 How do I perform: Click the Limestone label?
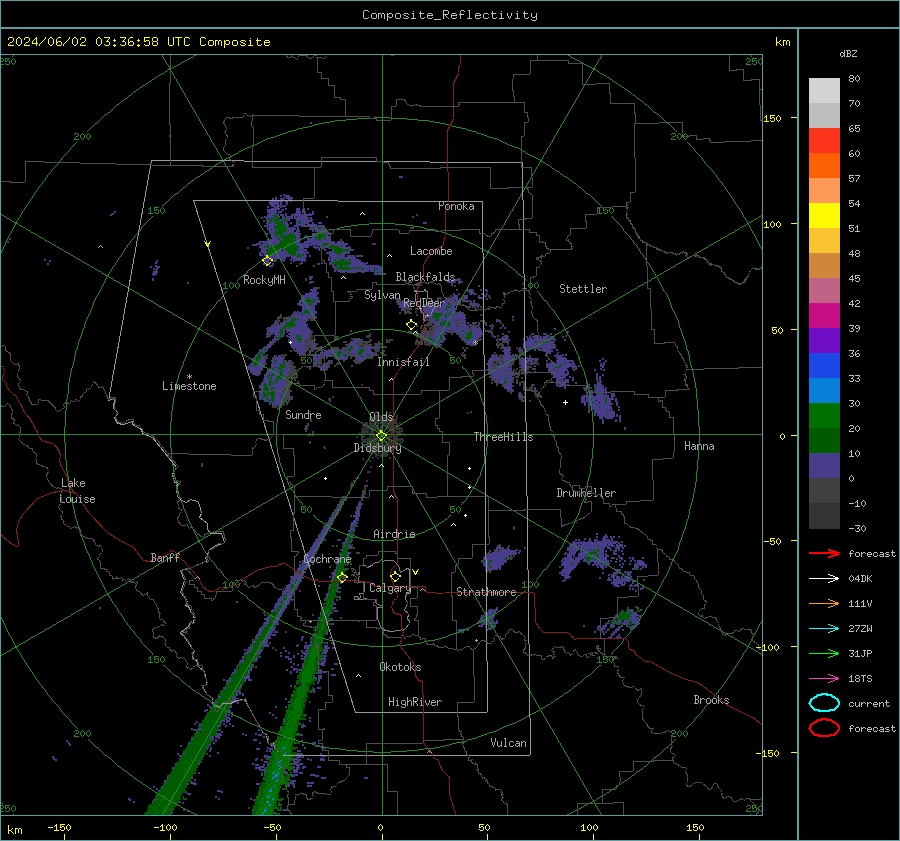point(189,386)
